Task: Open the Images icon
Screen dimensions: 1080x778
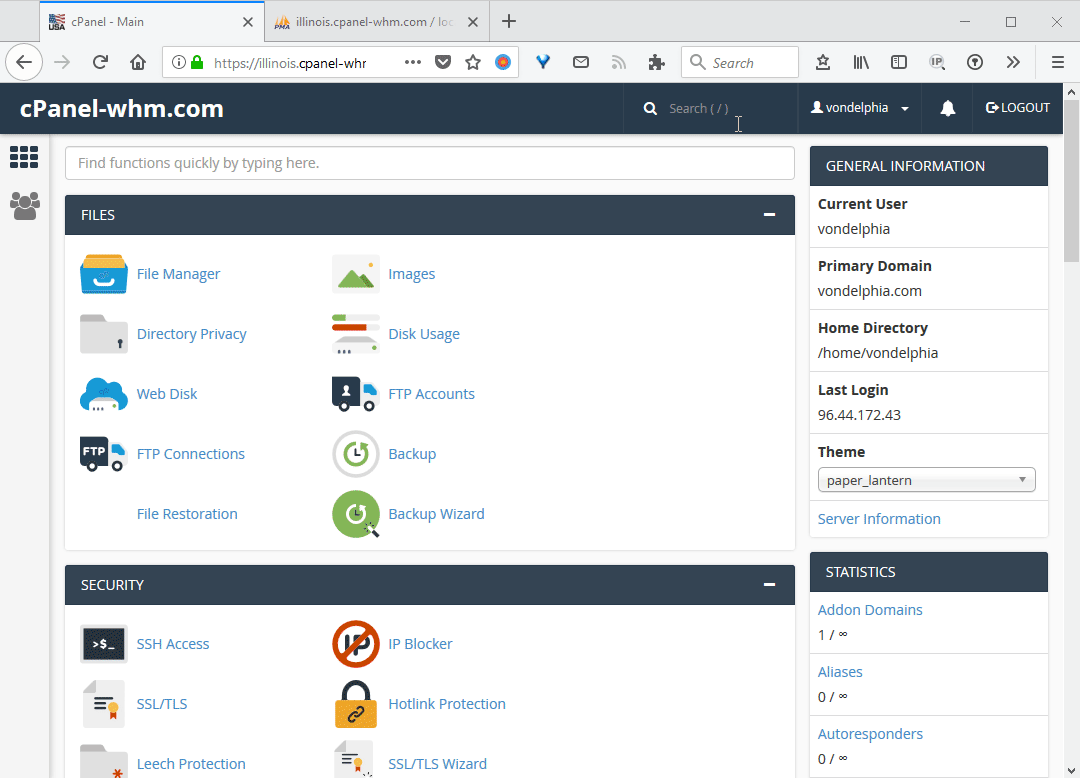Action: coord(355,274)
